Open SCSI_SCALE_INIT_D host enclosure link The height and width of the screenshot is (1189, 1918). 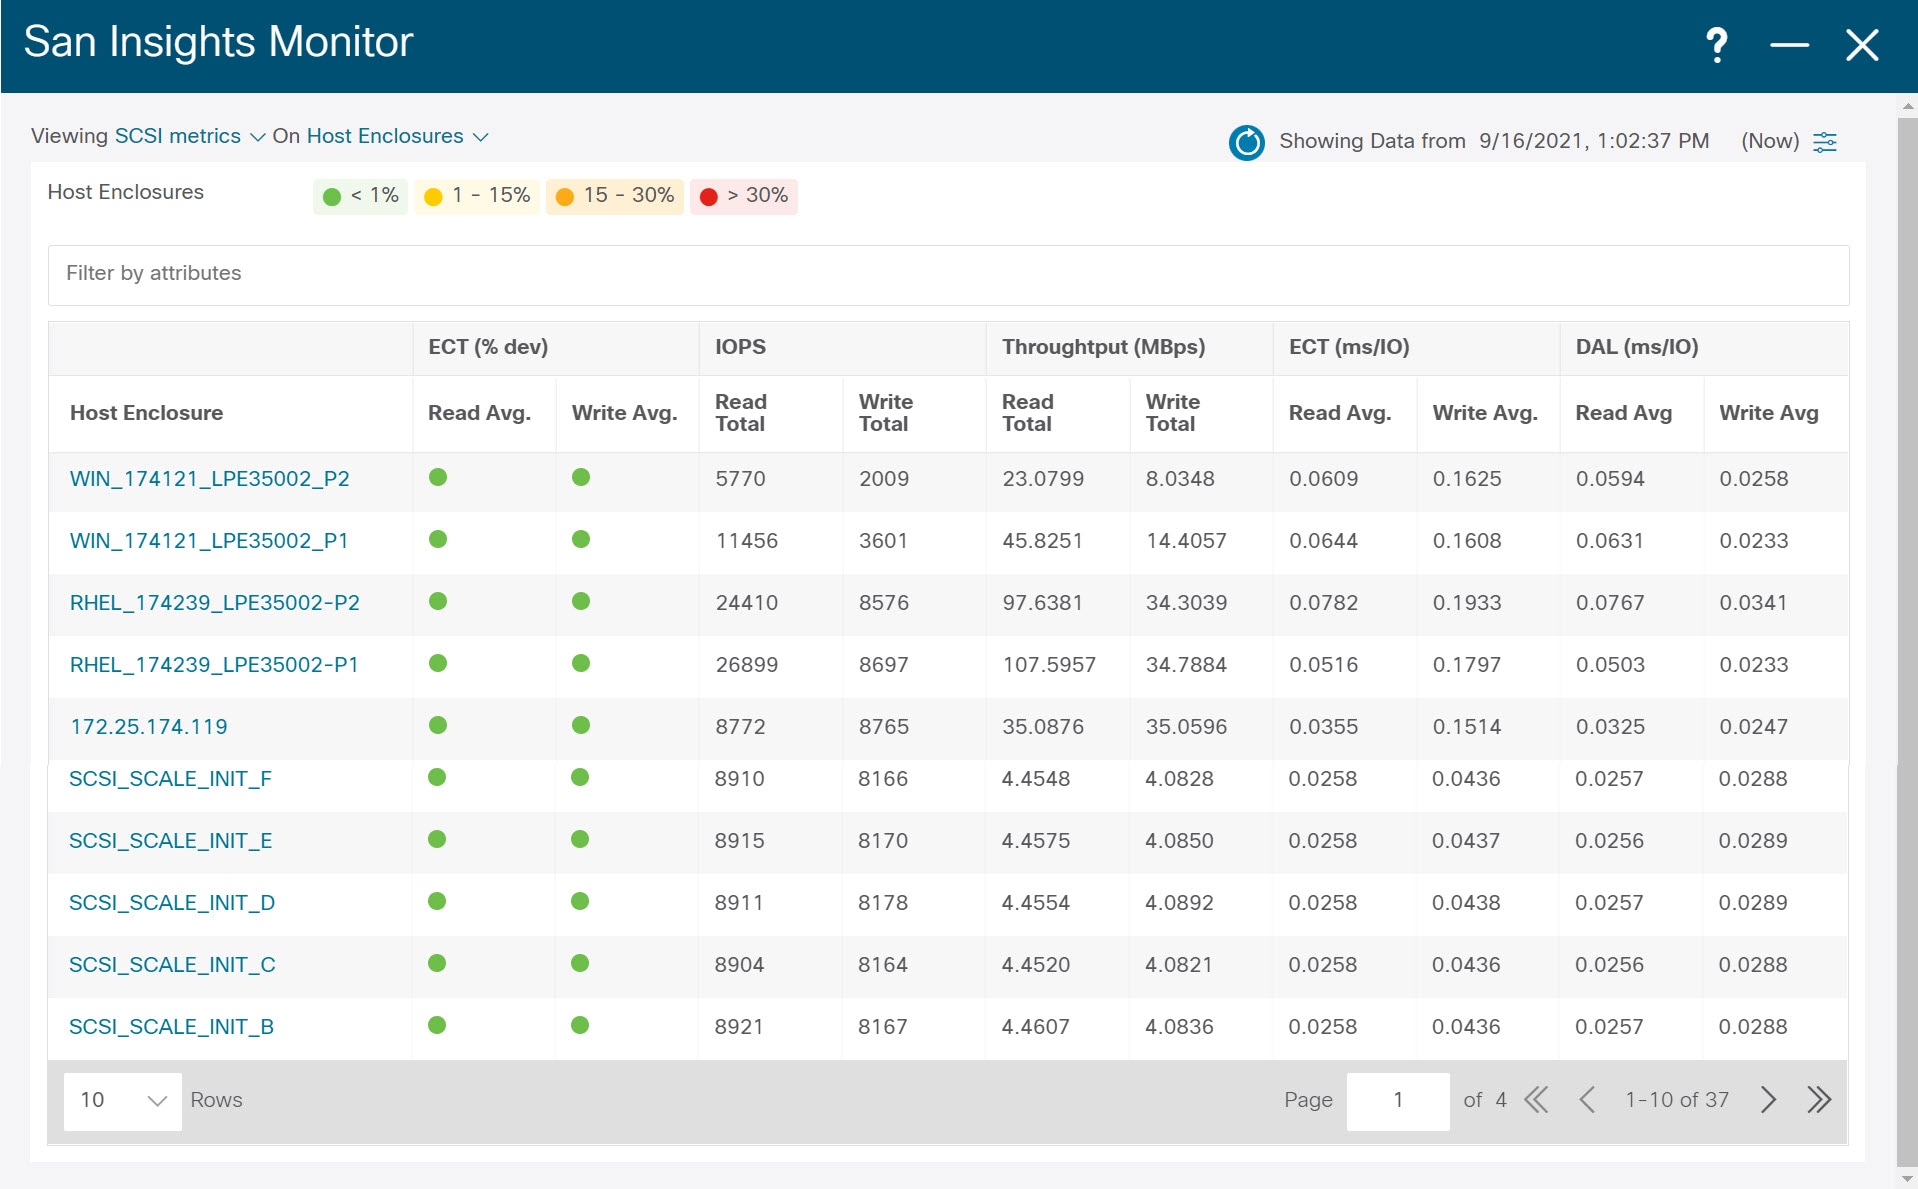pyautogui.click(x=172, y=903)
